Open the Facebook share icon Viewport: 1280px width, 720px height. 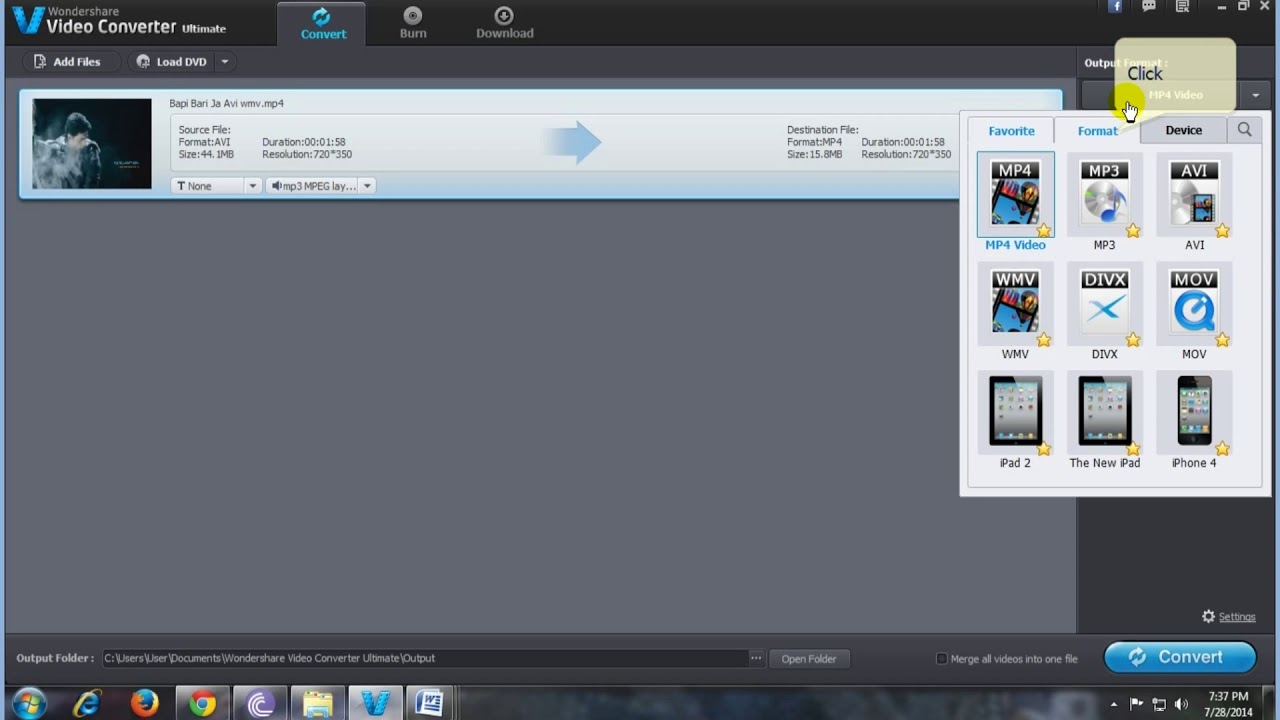1116,7
